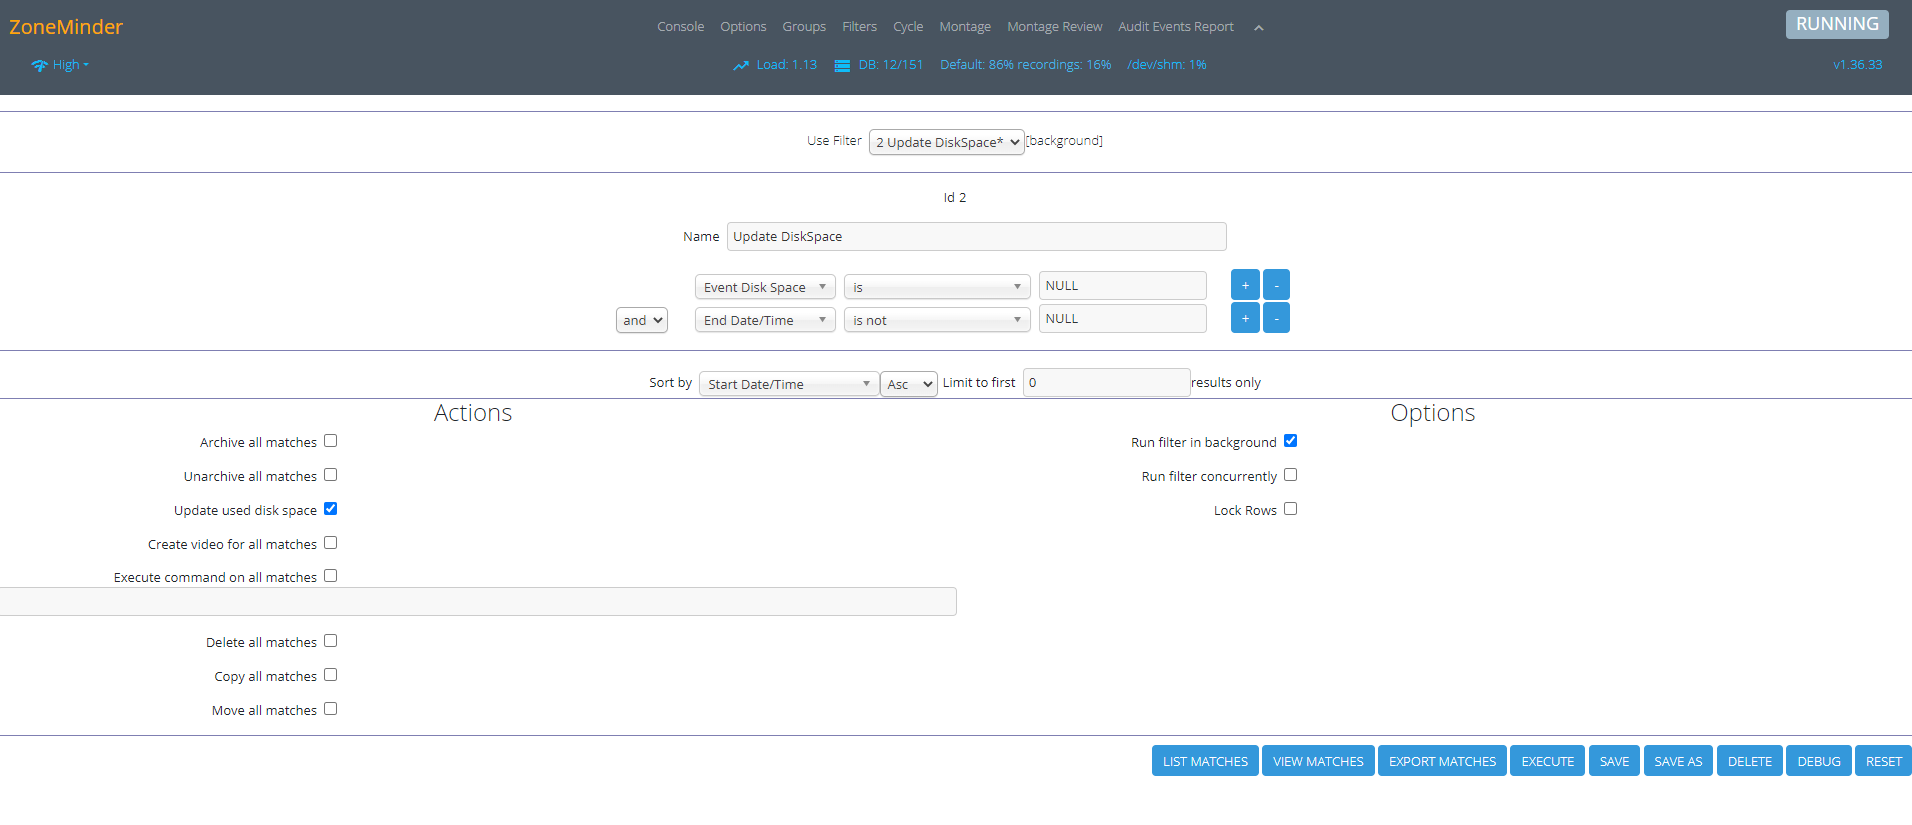Click the filter Name text field
1912x825 pixels.
[x=976, y=237]
